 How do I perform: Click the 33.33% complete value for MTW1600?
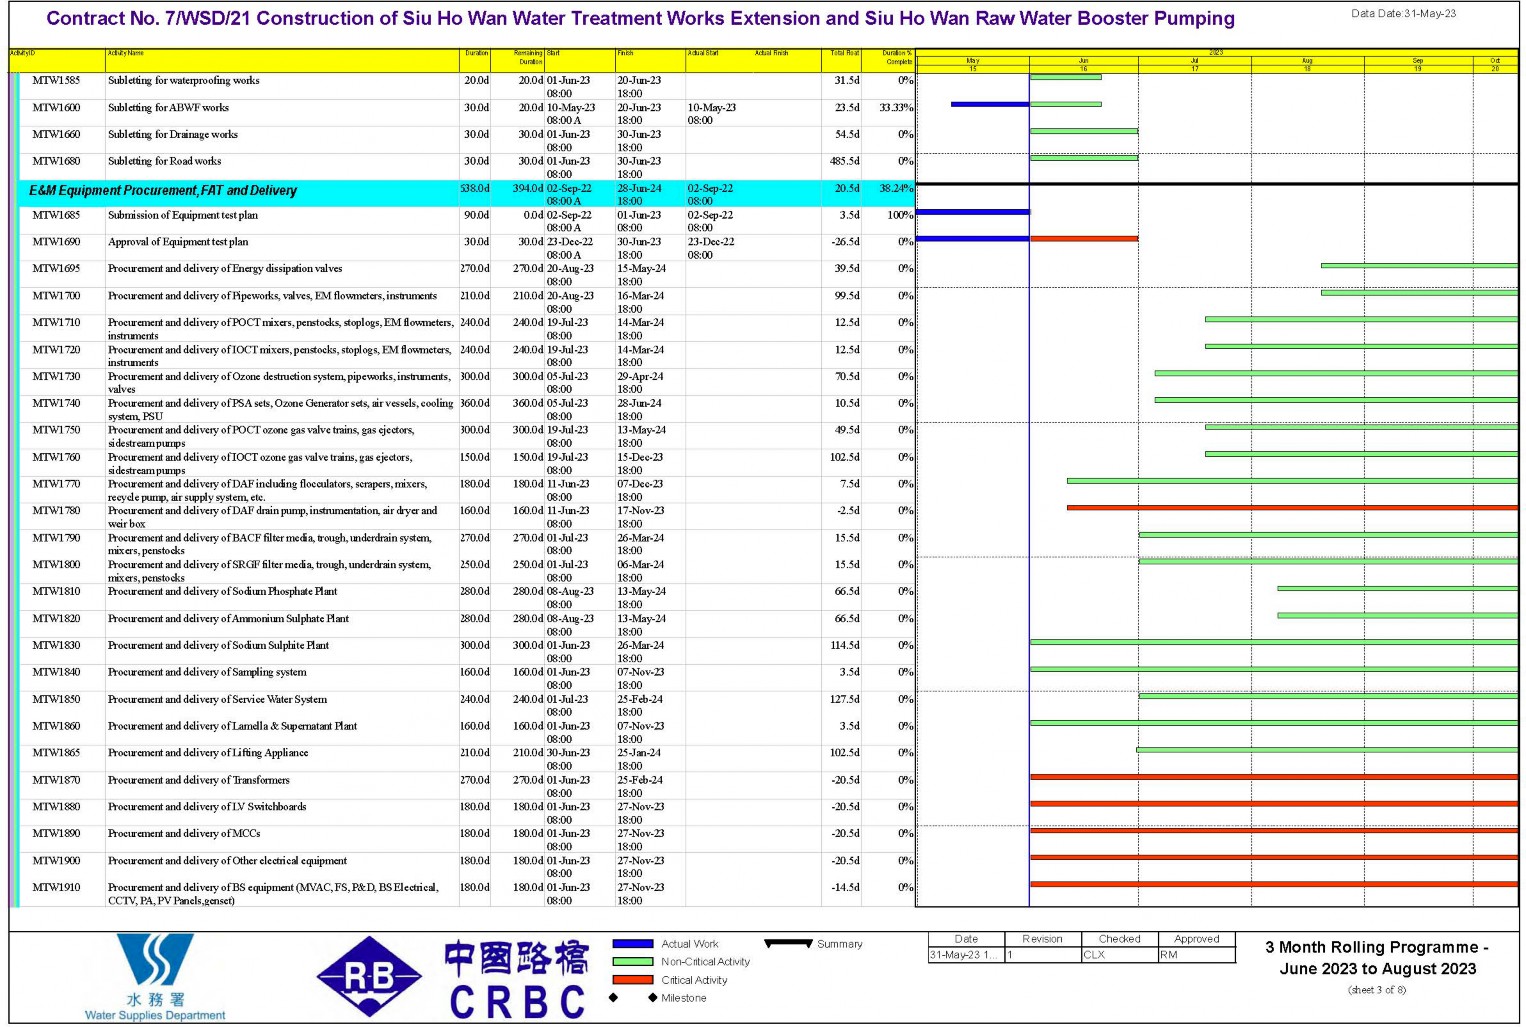tap(896, 108)
